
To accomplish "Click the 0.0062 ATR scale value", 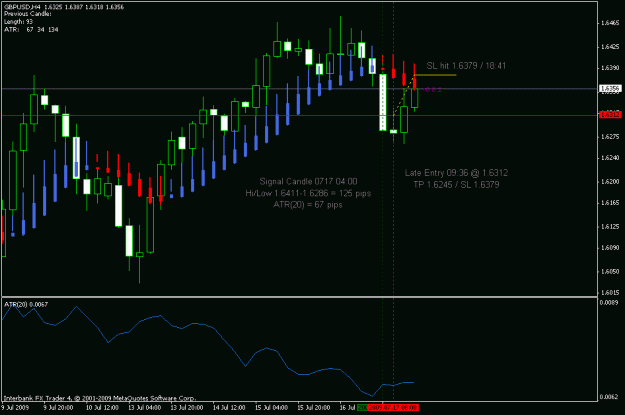I will click(609, 397).
